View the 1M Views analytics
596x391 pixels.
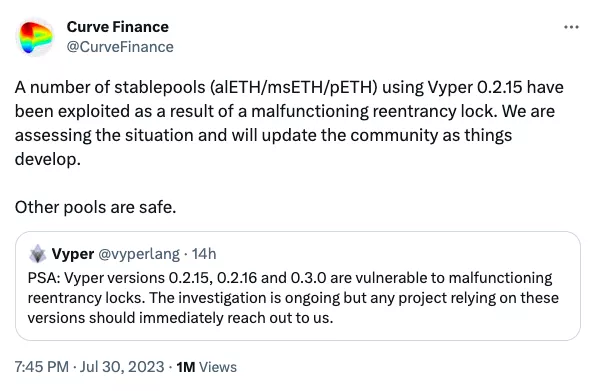pos(206,367)
